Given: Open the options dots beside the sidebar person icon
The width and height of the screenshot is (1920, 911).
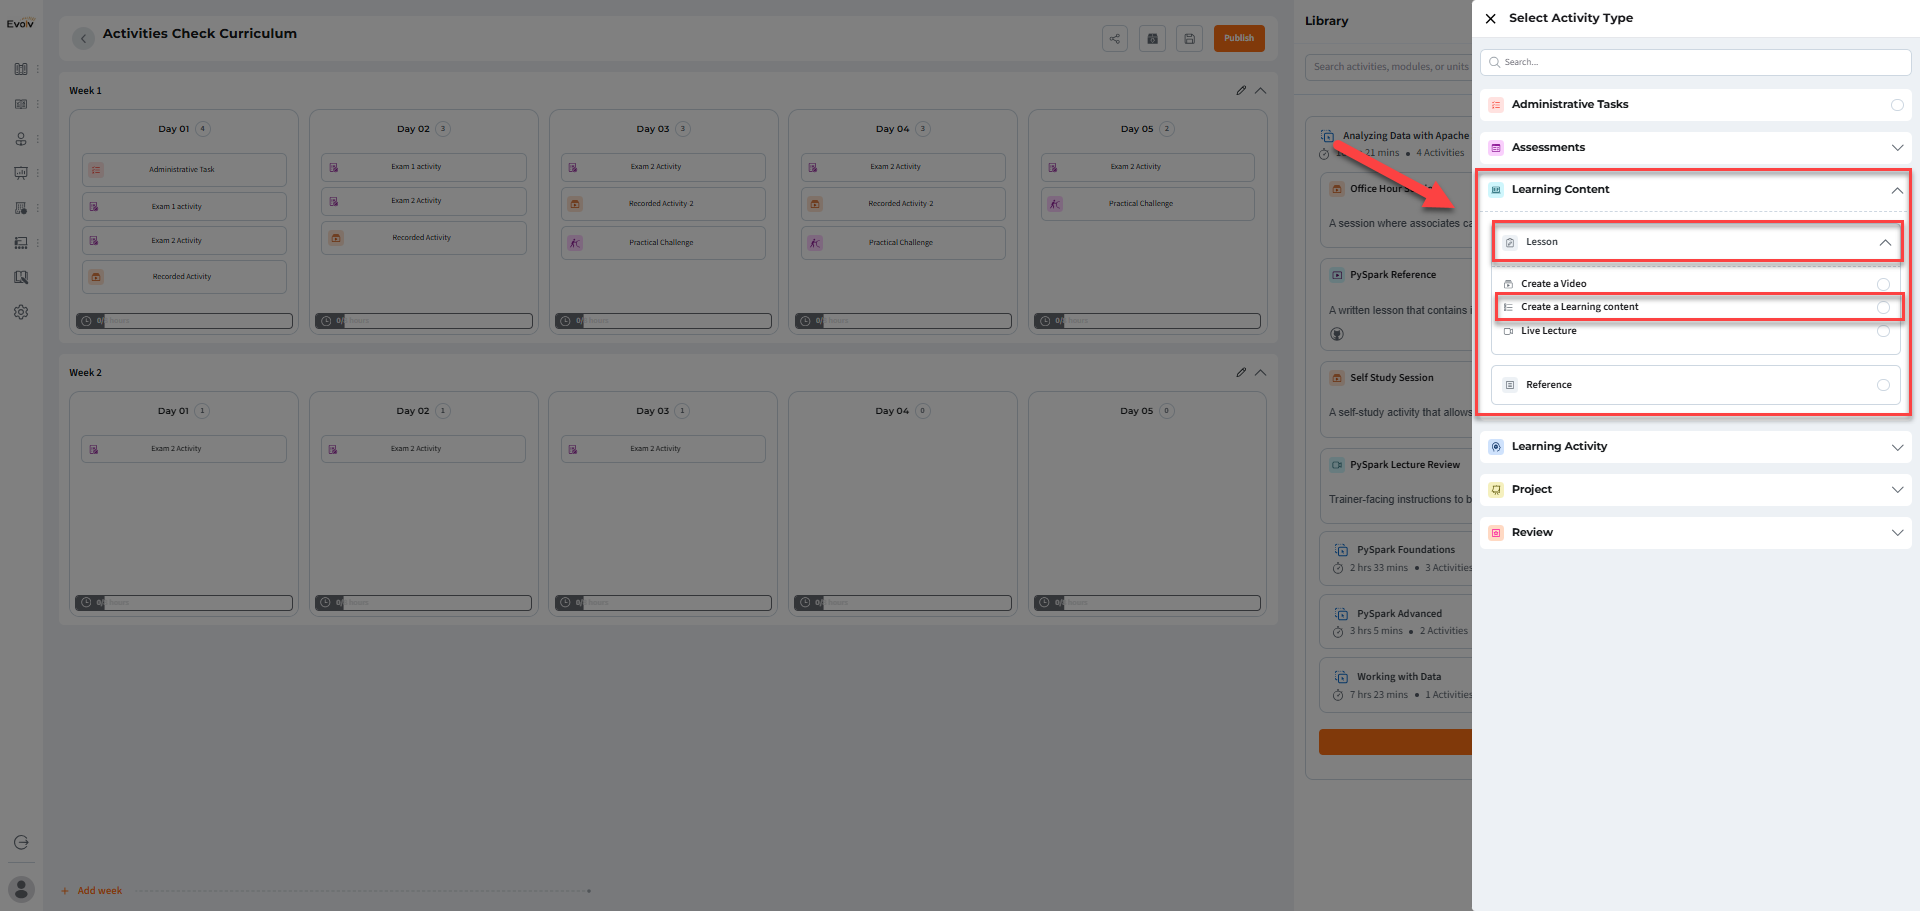Looking at the screenshot, I should [38, 139].
